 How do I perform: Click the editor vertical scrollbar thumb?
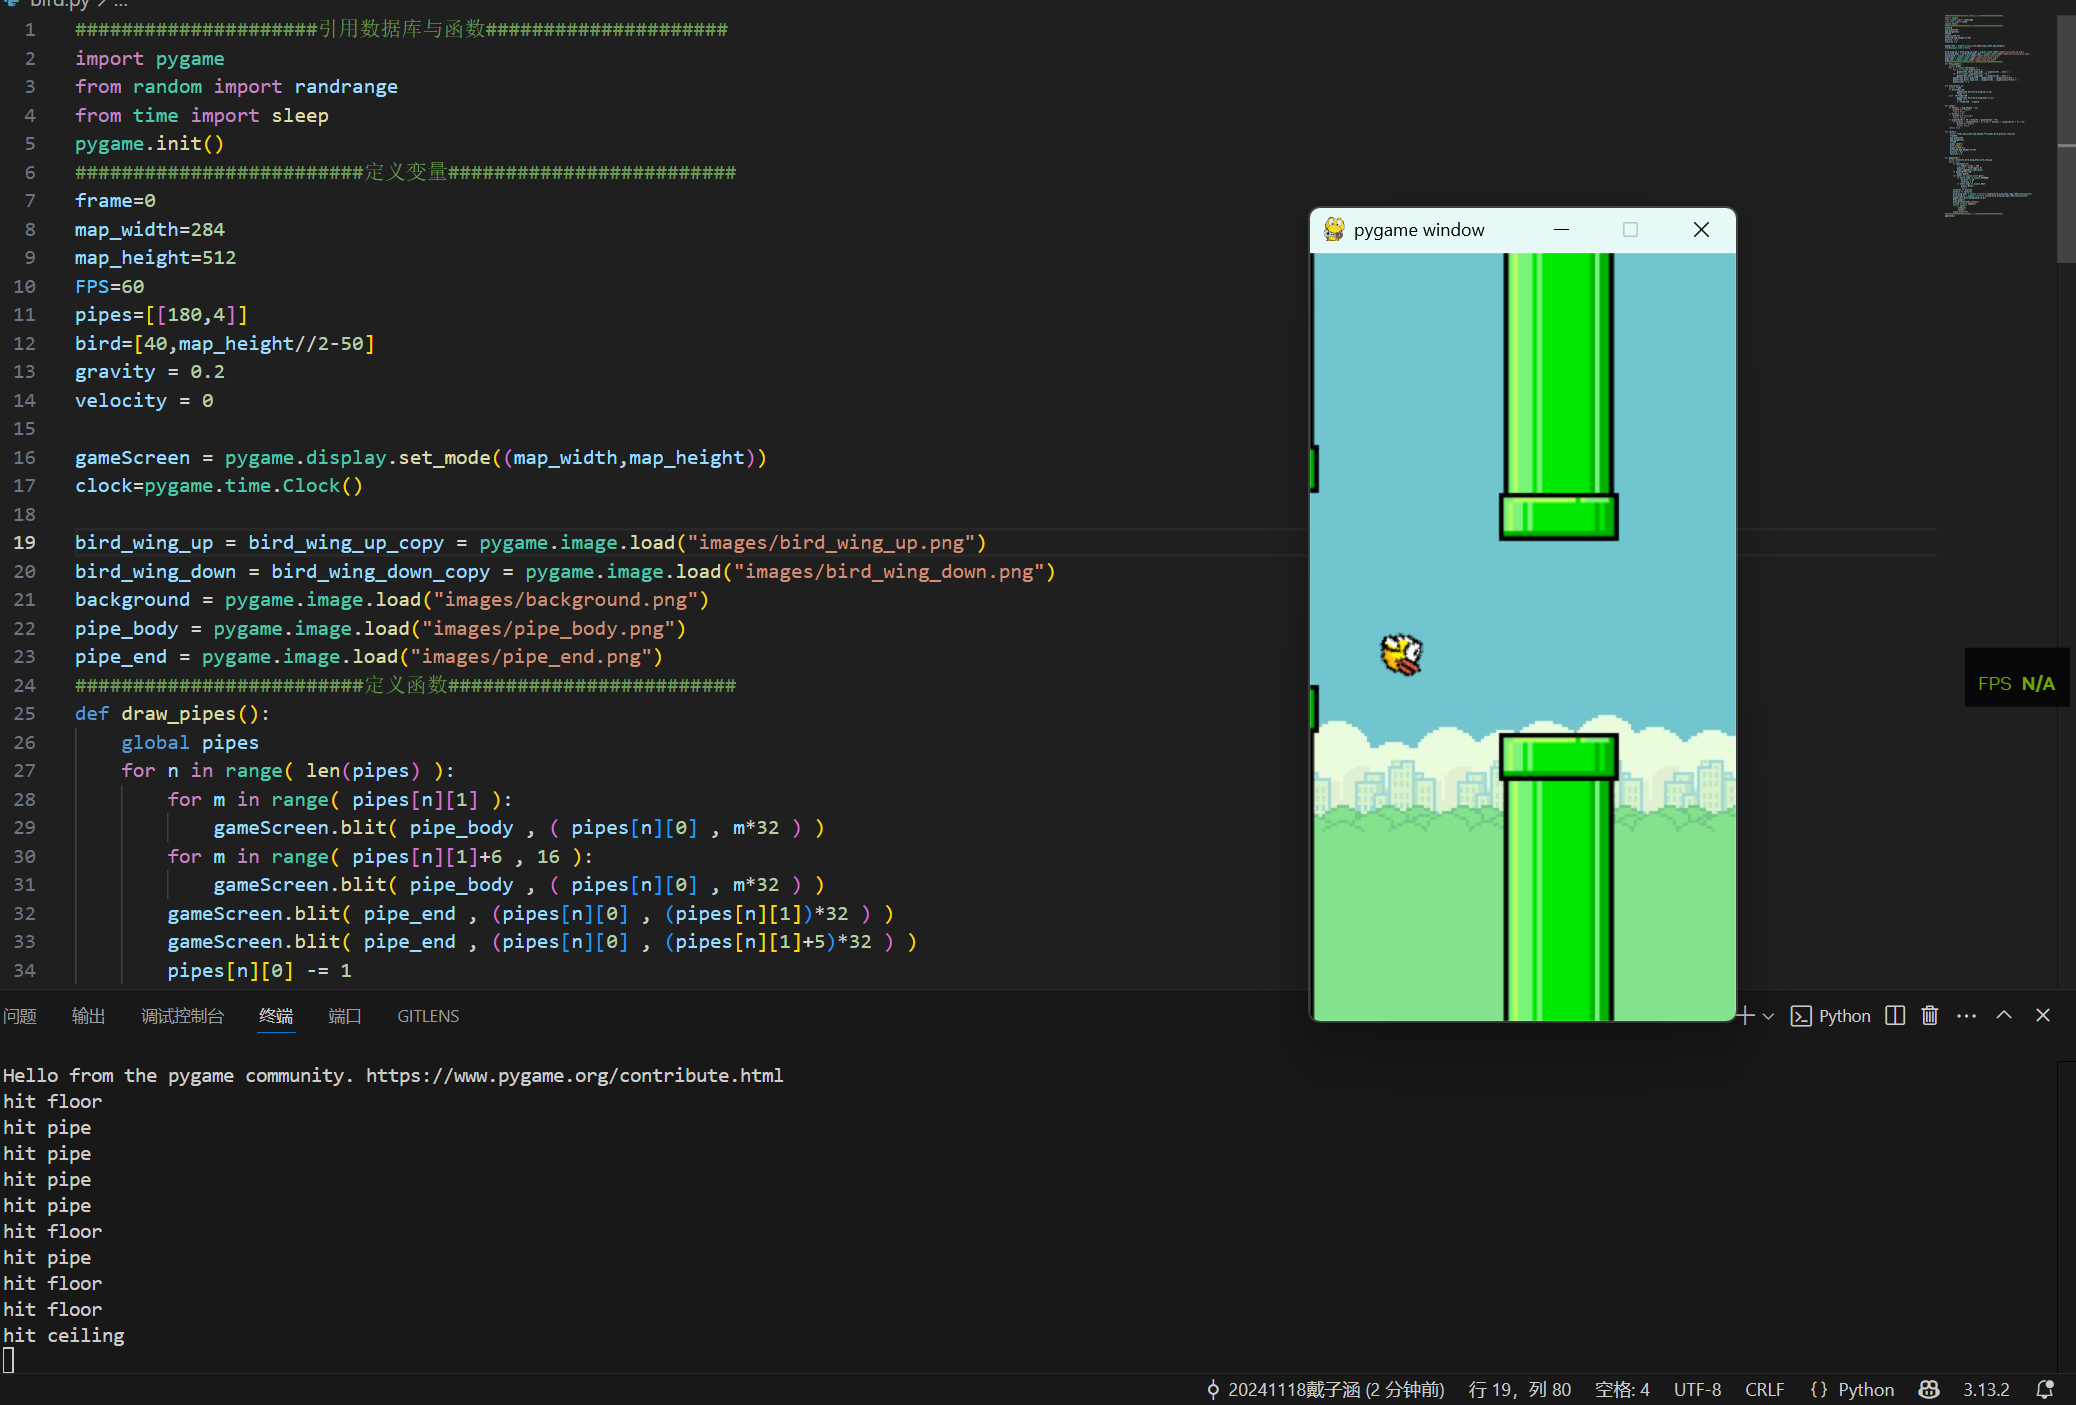click(x=2066, y=138)
